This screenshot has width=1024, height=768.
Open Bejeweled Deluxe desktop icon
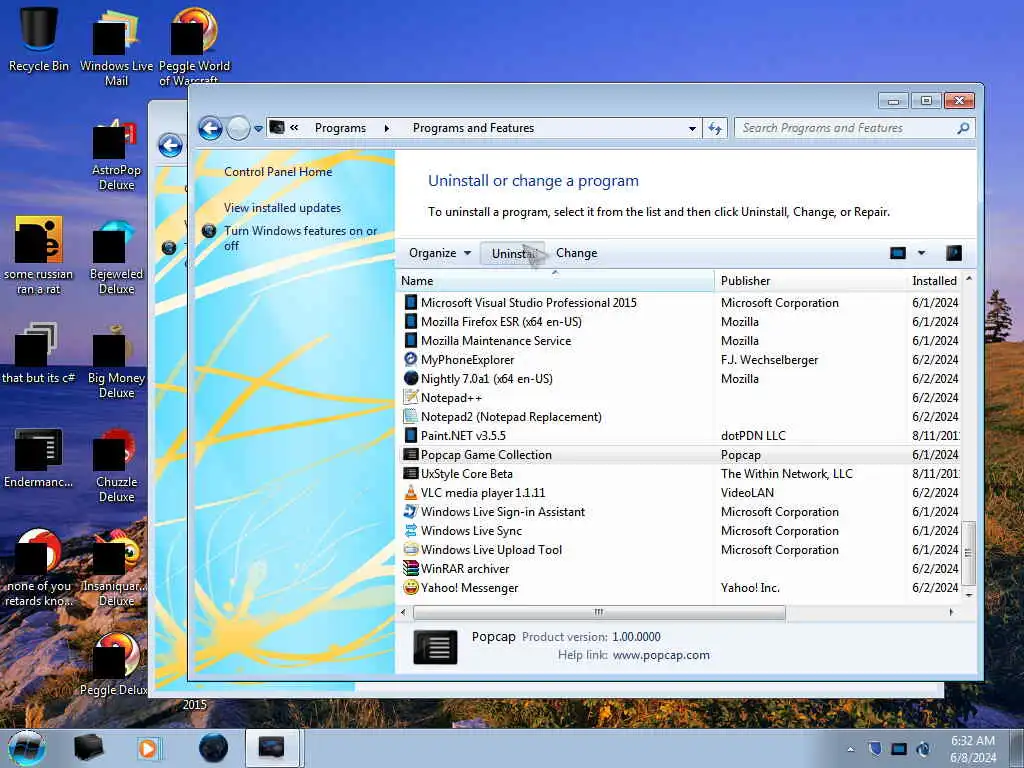[x=116, y=259]
